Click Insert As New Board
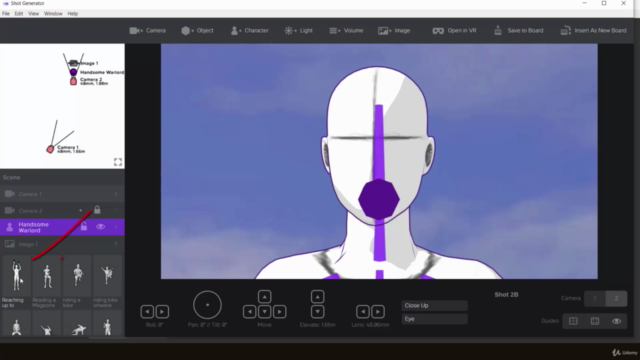Viewport: 640px width, 360px height. pos(593,31)
